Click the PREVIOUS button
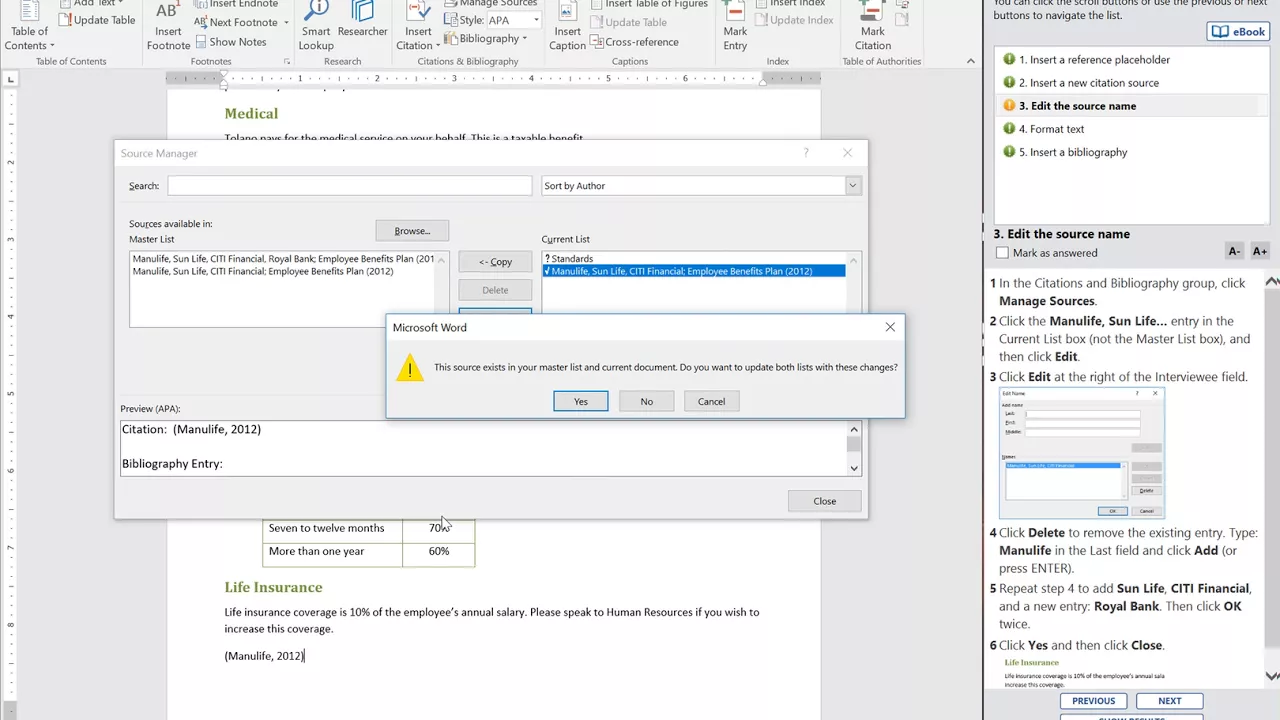Screen dimensions: 1280x720 pyautogui.click(x=1093, y=701)
